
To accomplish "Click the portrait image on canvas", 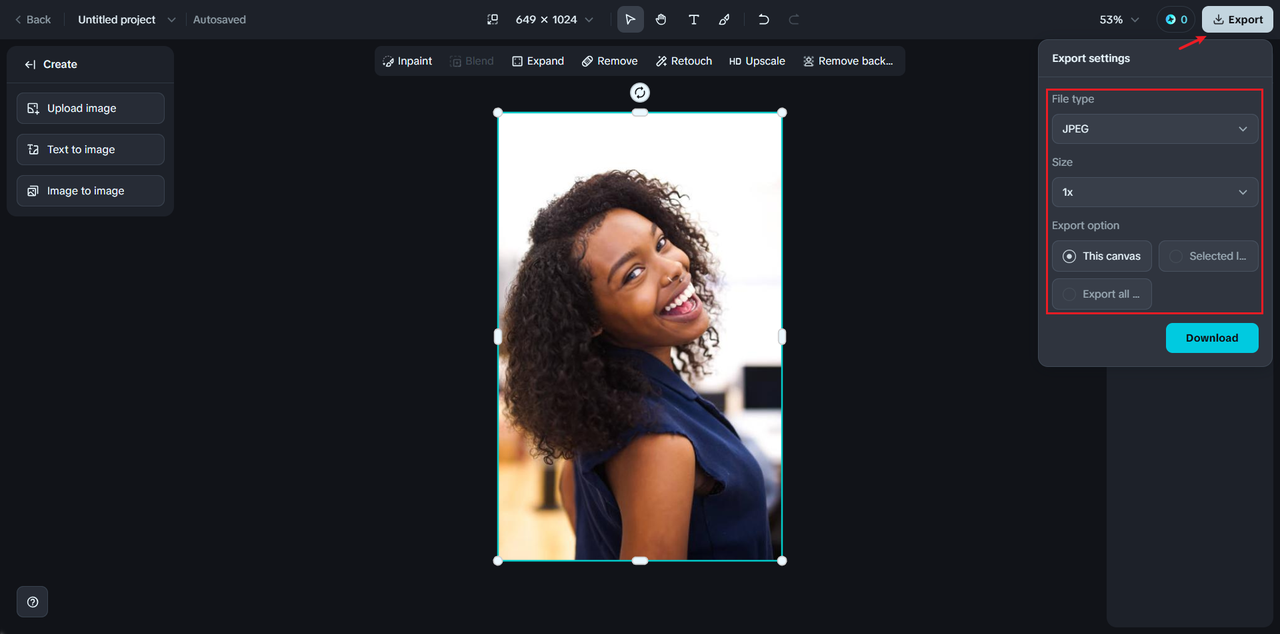I will pos(640,336).
